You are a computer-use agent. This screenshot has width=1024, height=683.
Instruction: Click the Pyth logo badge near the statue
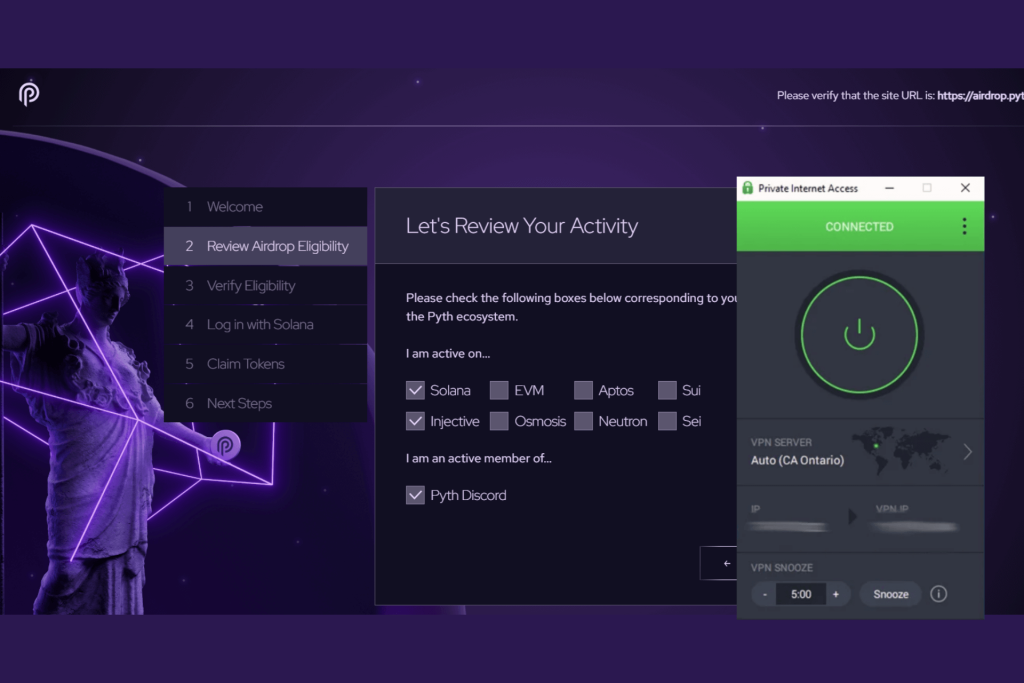coord(224,446)
